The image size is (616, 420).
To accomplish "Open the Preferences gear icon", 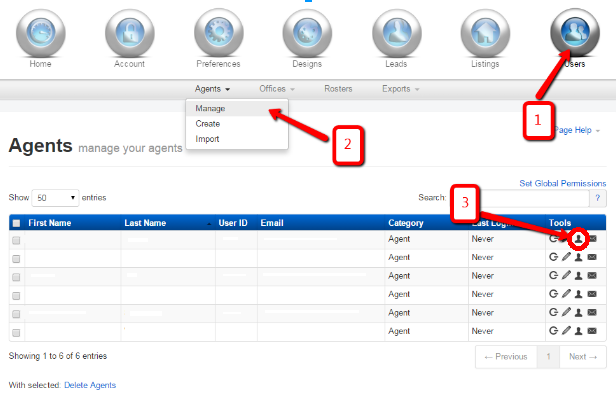I will coord(219,33).
